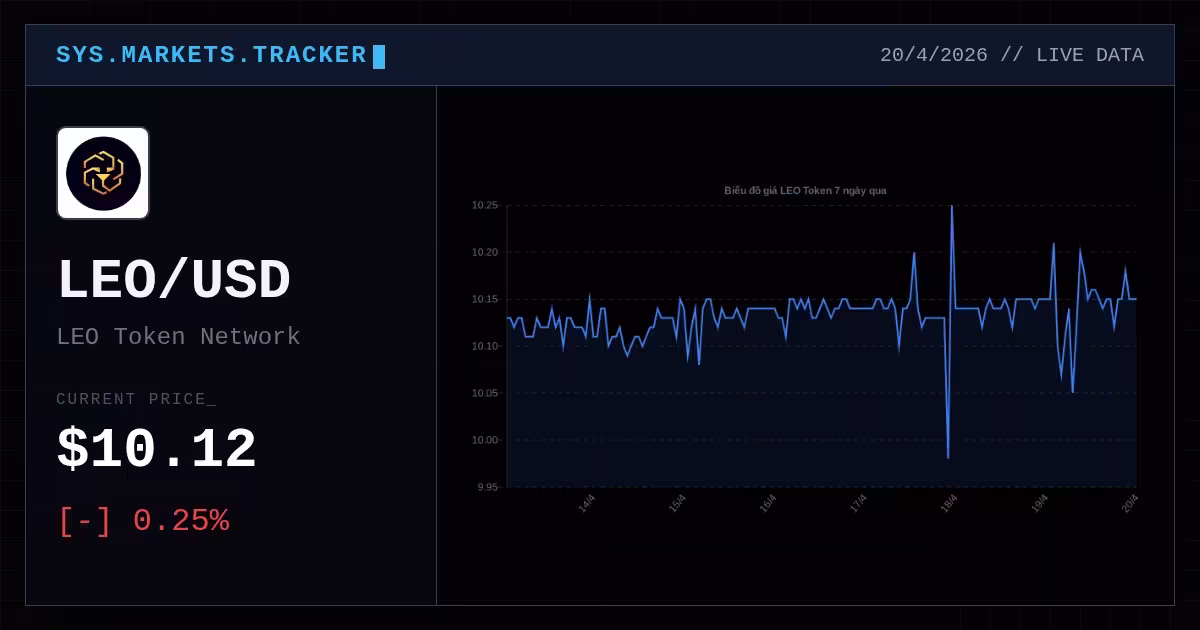Click the [-] 0.25% change indicator

click(144, 521)
